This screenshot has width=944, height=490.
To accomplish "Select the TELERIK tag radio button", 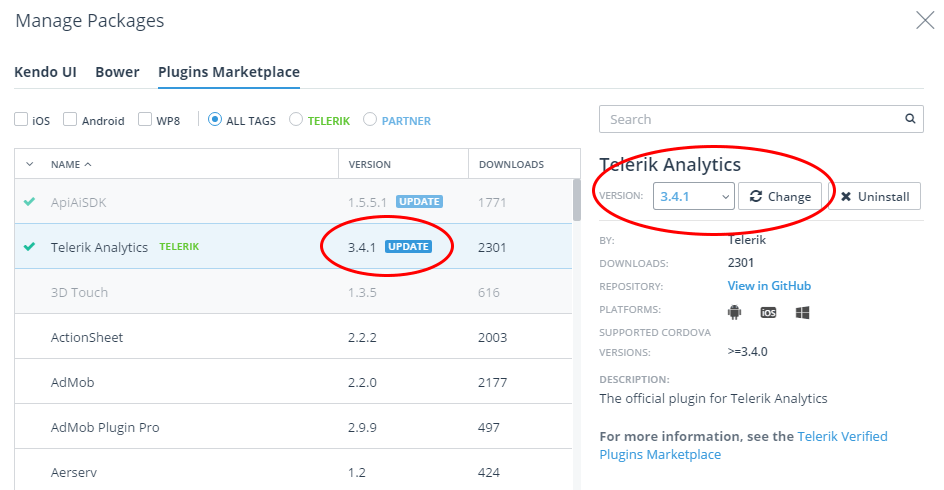I will click(x=296, y=119).
